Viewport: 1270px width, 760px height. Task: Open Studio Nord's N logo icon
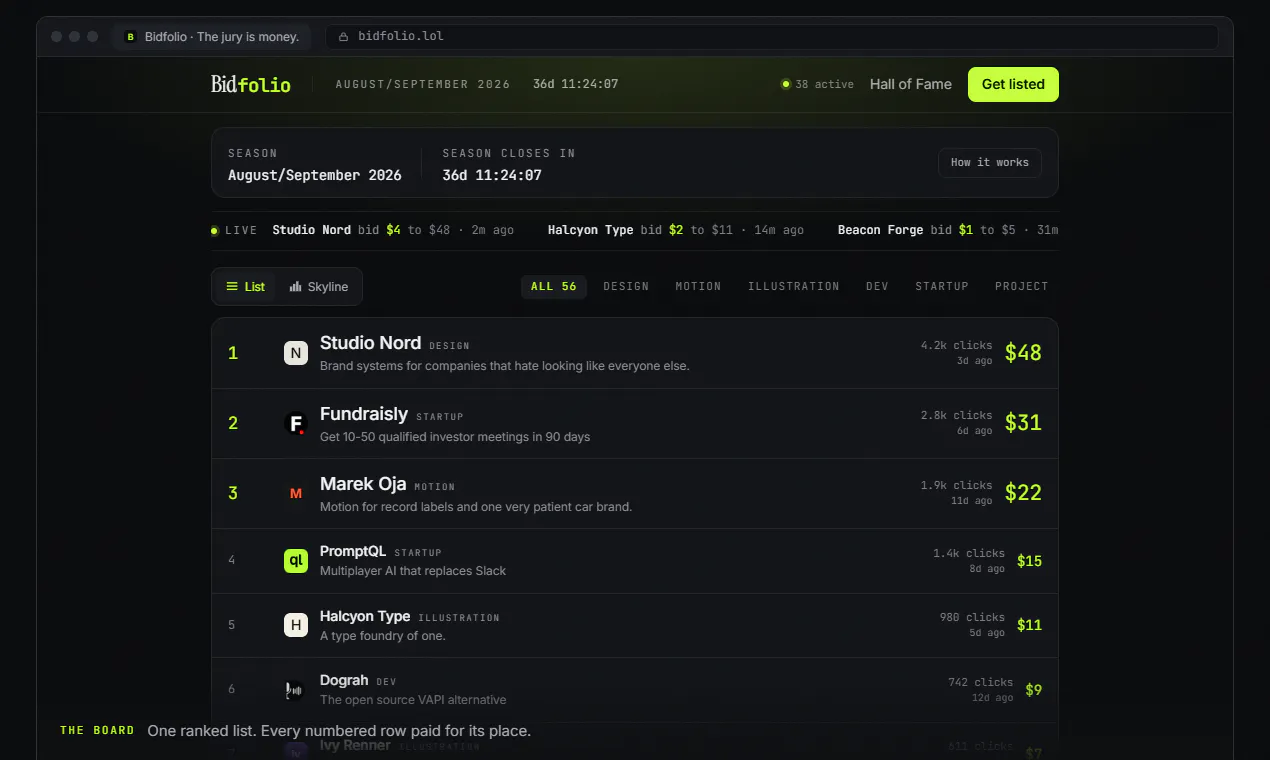(x=296, y=353)
